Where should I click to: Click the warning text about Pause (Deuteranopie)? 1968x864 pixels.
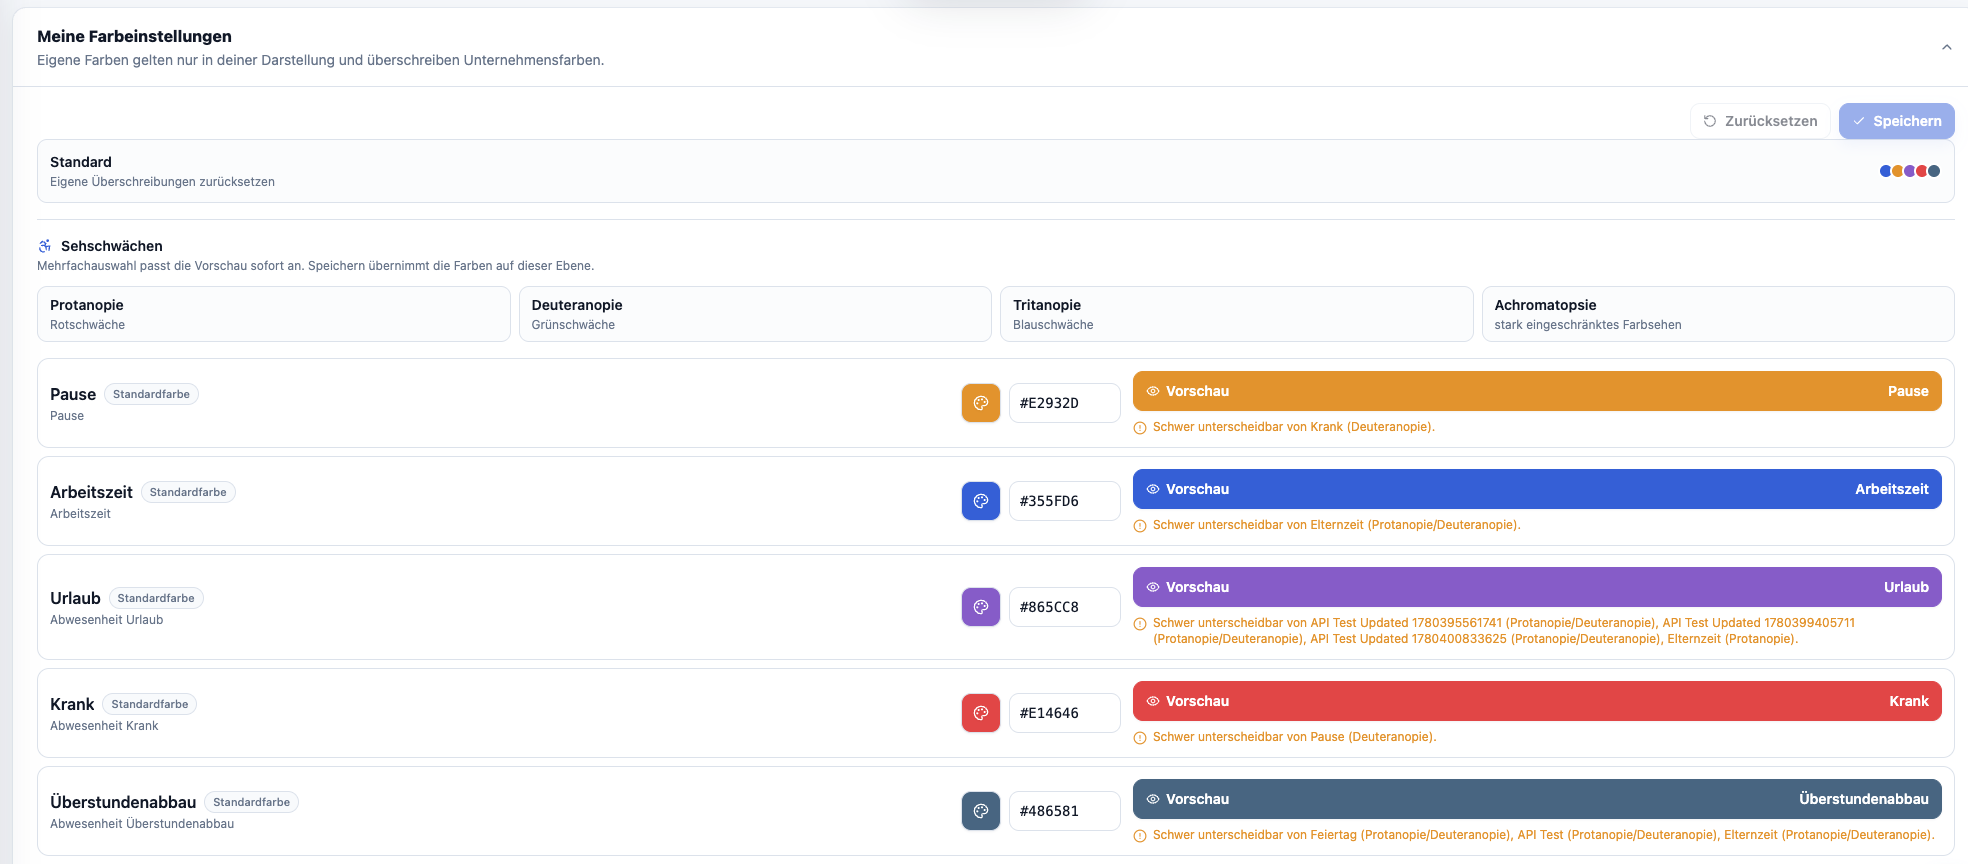1294,737
